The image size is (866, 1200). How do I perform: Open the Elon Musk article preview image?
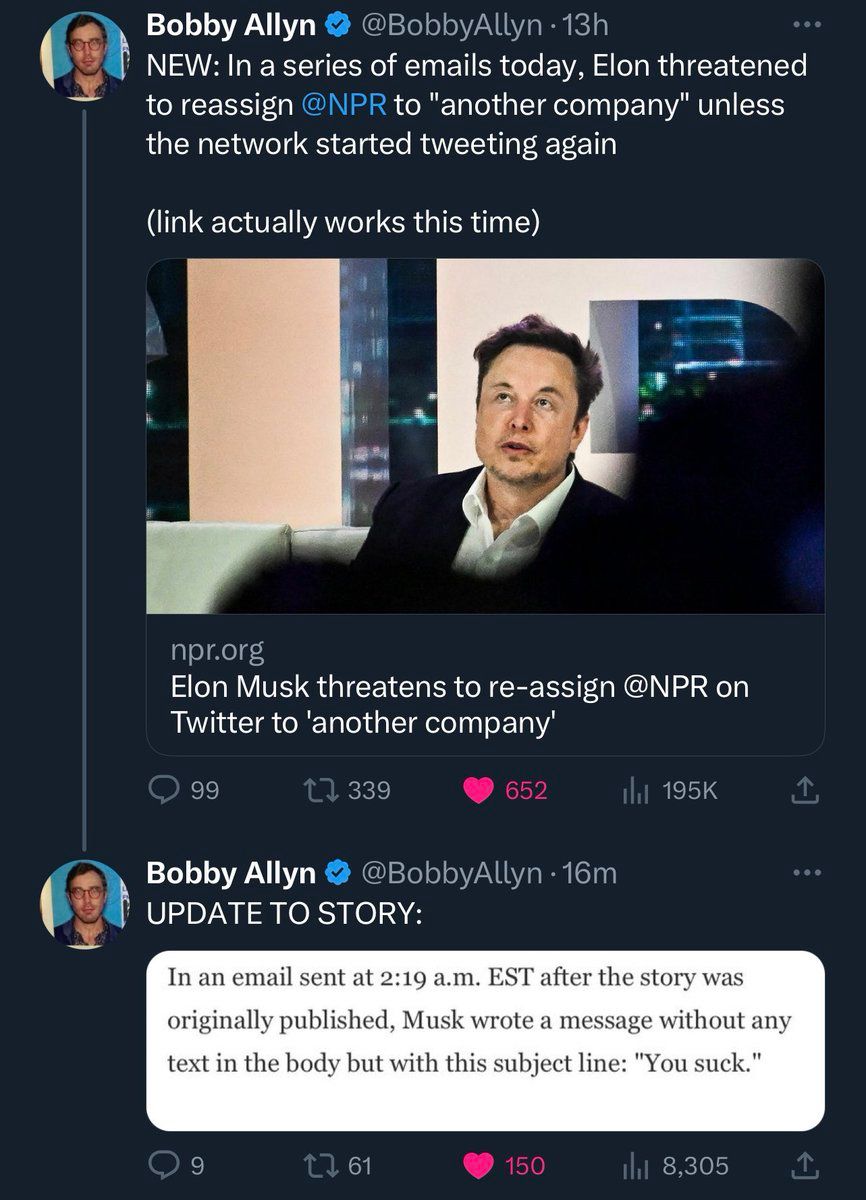[485, 436]
